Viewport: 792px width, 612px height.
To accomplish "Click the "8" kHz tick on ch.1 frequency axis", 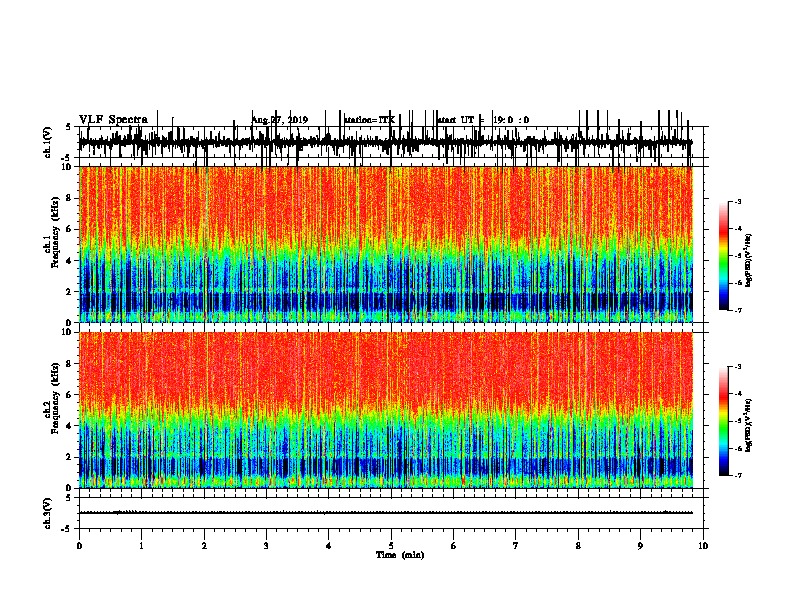I will click(69, 198).
